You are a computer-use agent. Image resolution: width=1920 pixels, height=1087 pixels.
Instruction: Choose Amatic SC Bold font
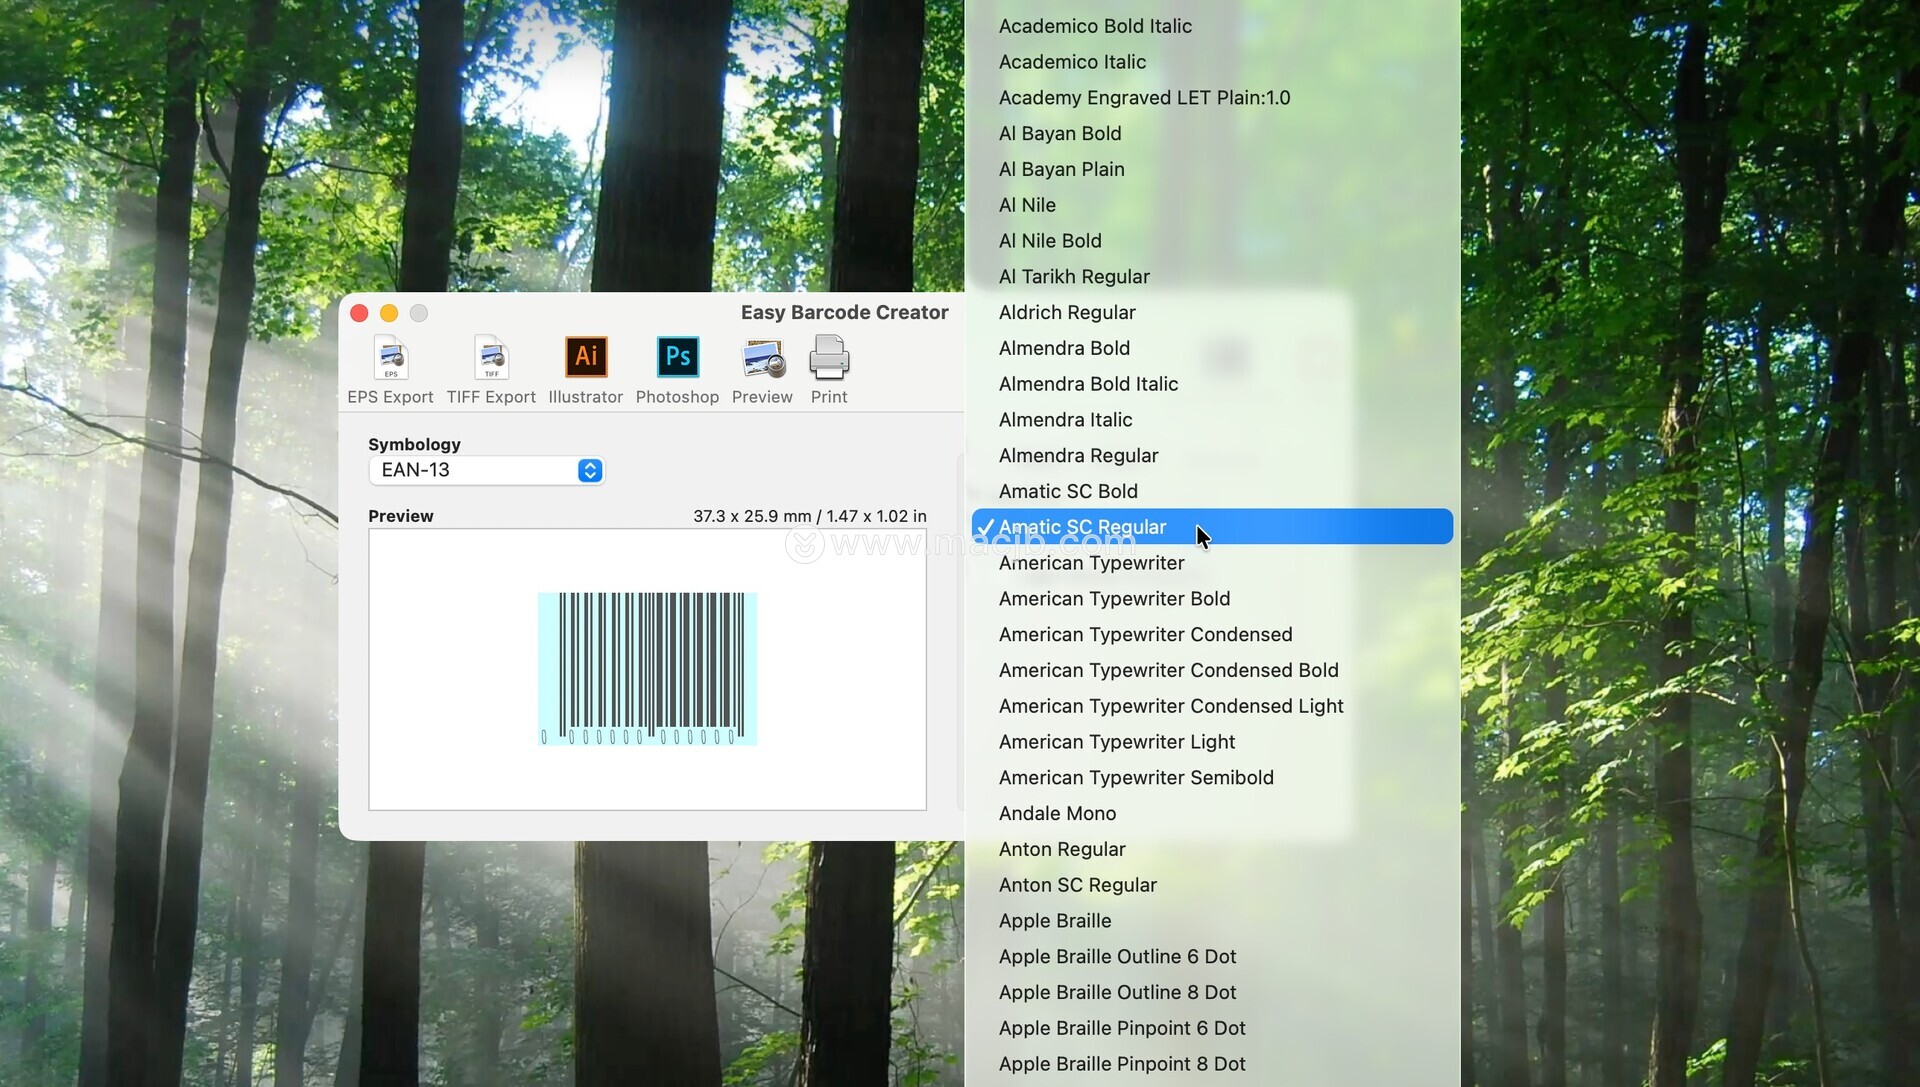click(x=1068, y=491)
